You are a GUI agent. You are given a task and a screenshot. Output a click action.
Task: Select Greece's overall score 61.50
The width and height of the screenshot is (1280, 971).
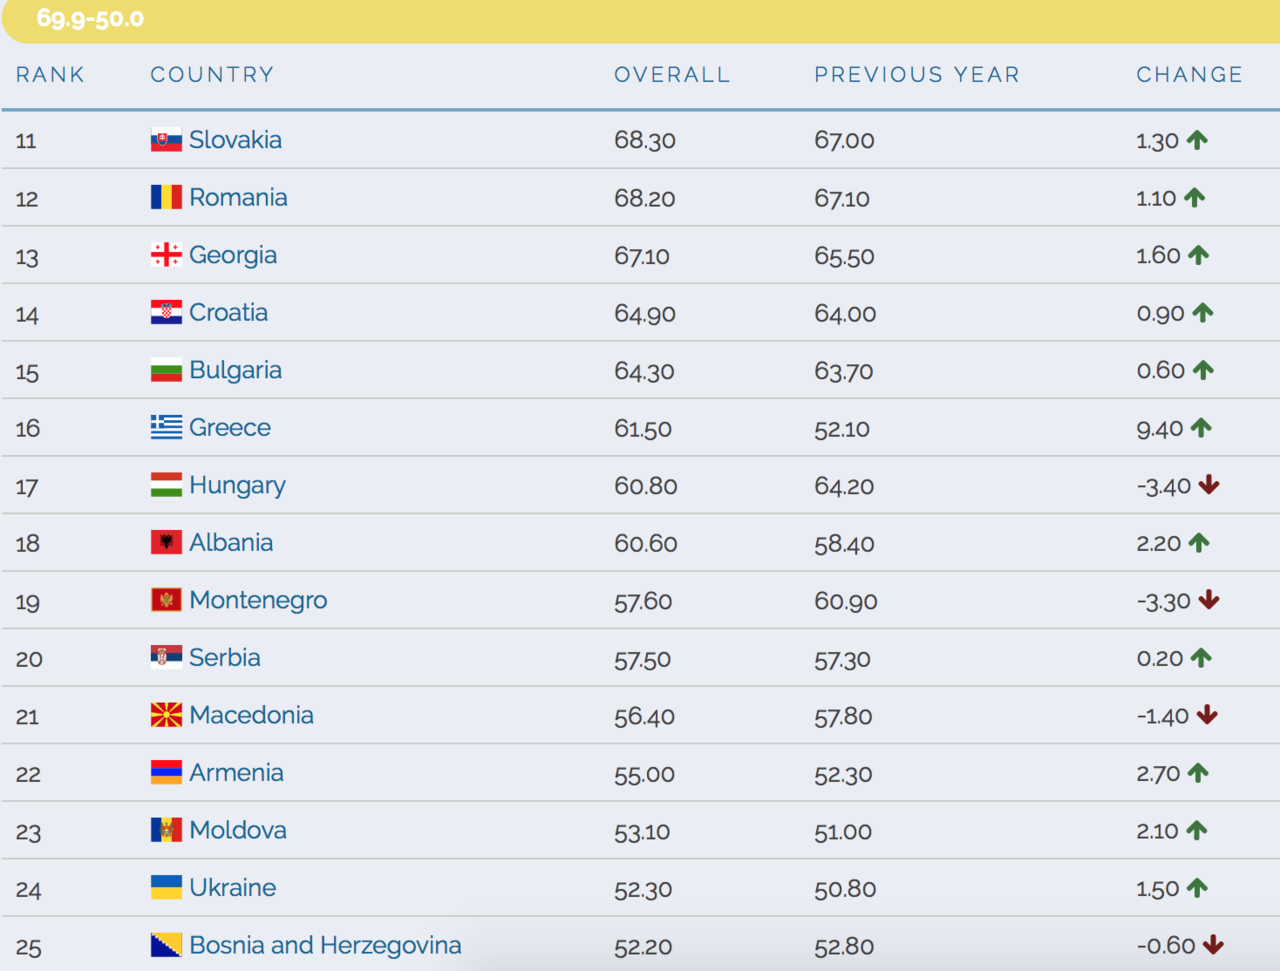[643, 429]
